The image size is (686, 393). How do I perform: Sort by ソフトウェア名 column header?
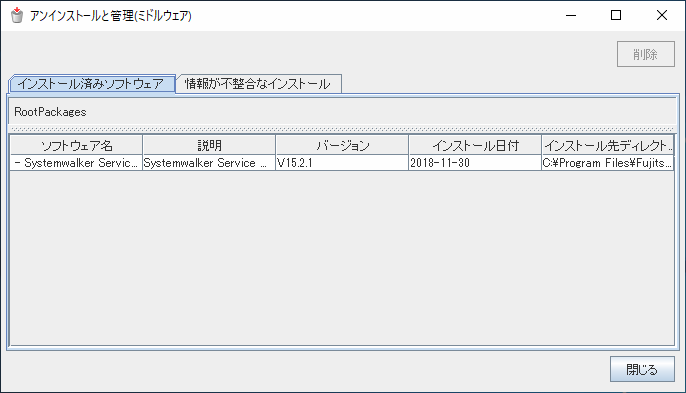[x=77, y=145]
